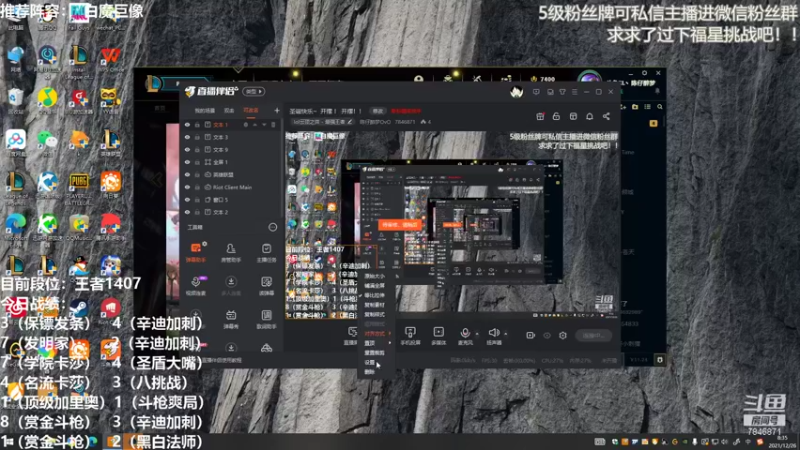This screenshot has height=450, width=800.
Task: Open the 多人连麦 tool
Action: pos(231,286)
